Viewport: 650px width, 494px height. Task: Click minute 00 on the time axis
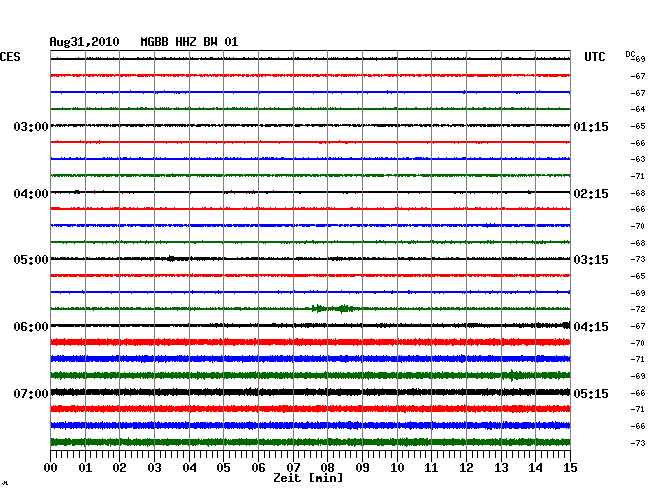point(51,468)
